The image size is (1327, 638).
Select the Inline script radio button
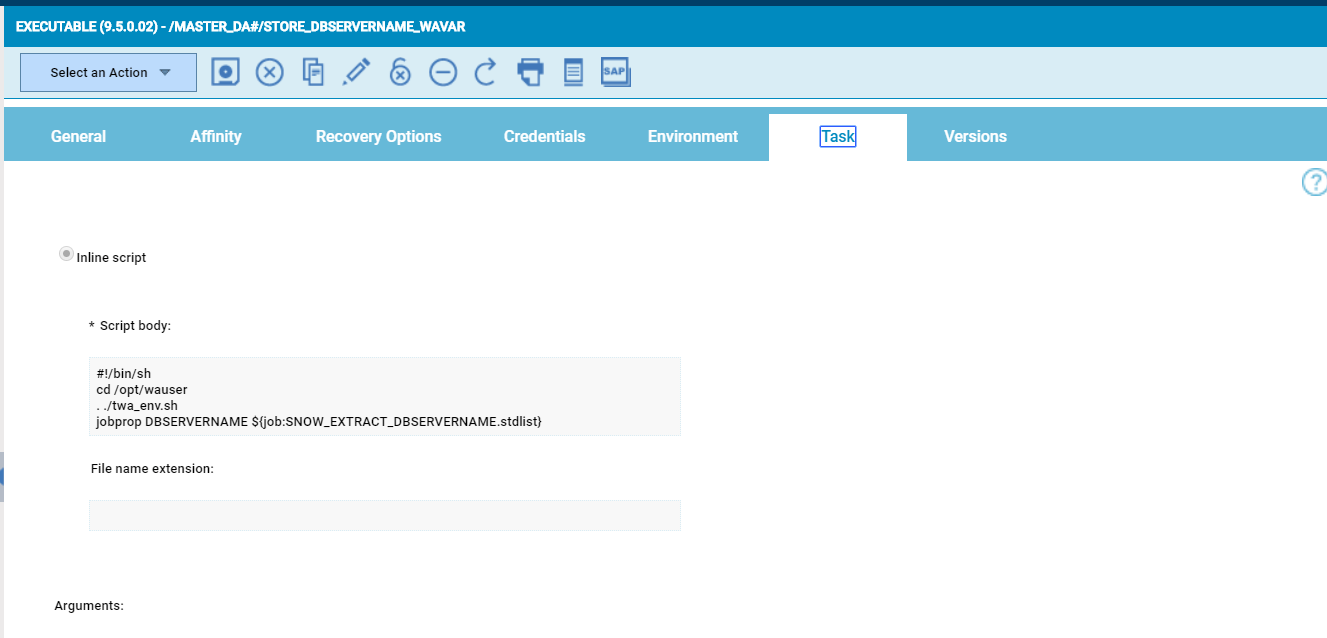tap(66, 253)
